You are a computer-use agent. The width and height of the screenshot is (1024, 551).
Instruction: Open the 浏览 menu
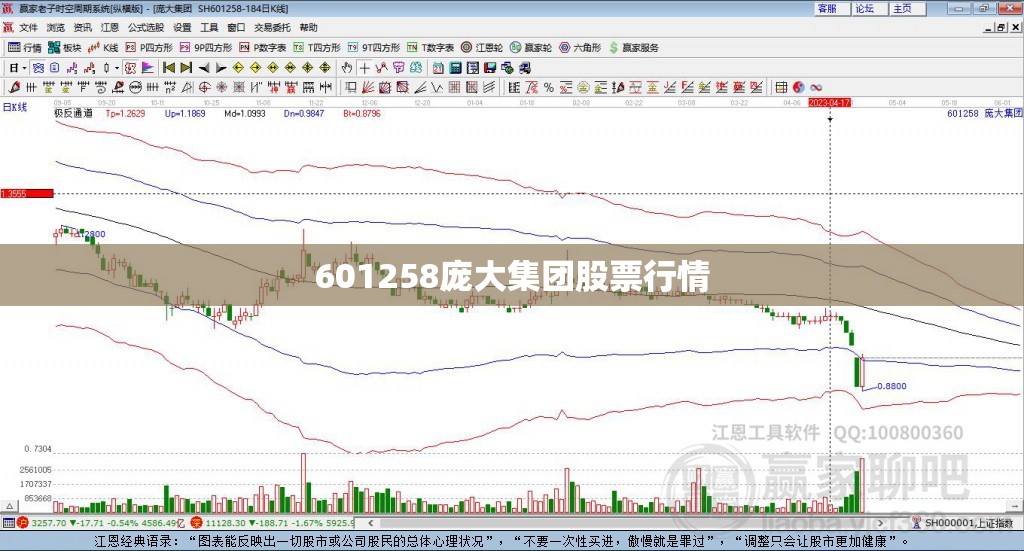point(56,27)
